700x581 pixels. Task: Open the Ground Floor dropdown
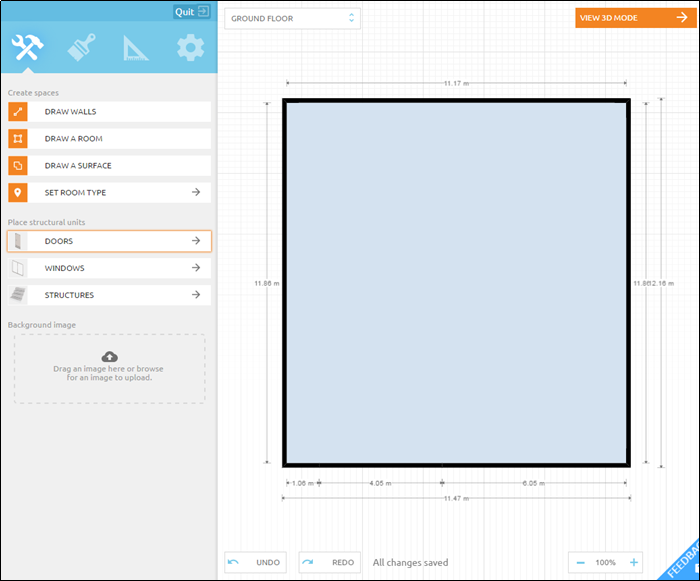pyautogui.click(x=292, y=18)
